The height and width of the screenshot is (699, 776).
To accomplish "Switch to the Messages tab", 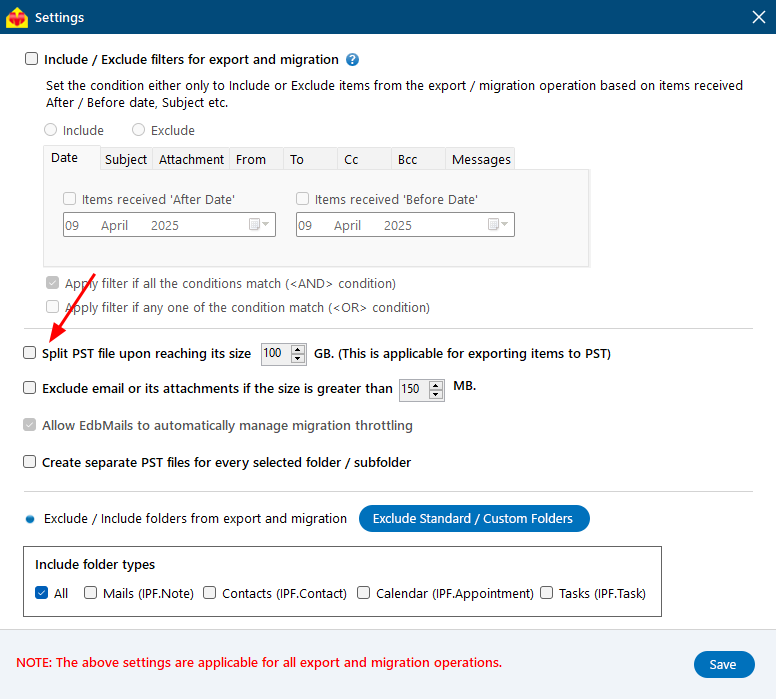I will coord(481,159).
